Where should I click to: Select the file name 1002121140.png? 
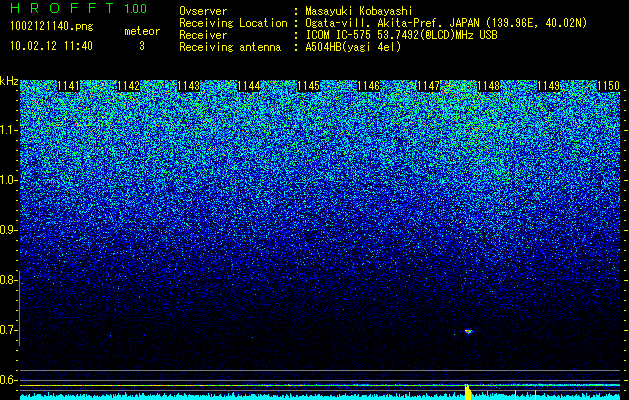coord(52,26)
